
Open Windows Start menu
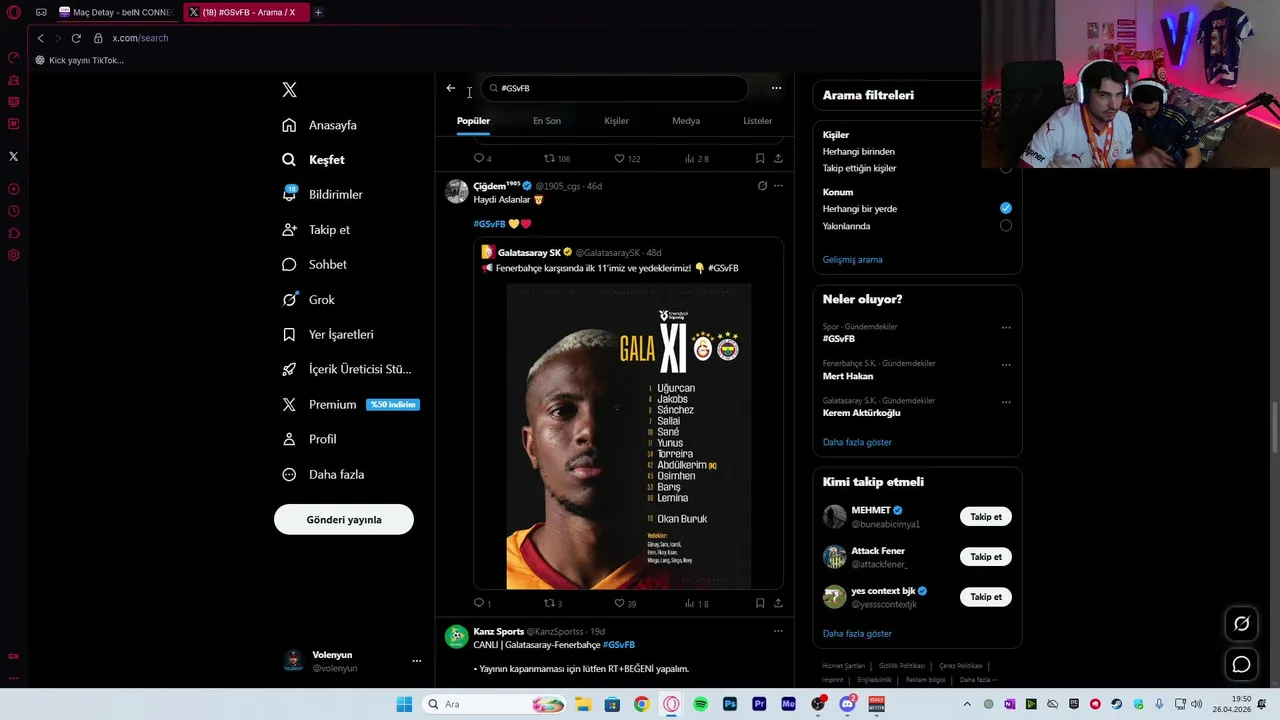click(404, 704)
